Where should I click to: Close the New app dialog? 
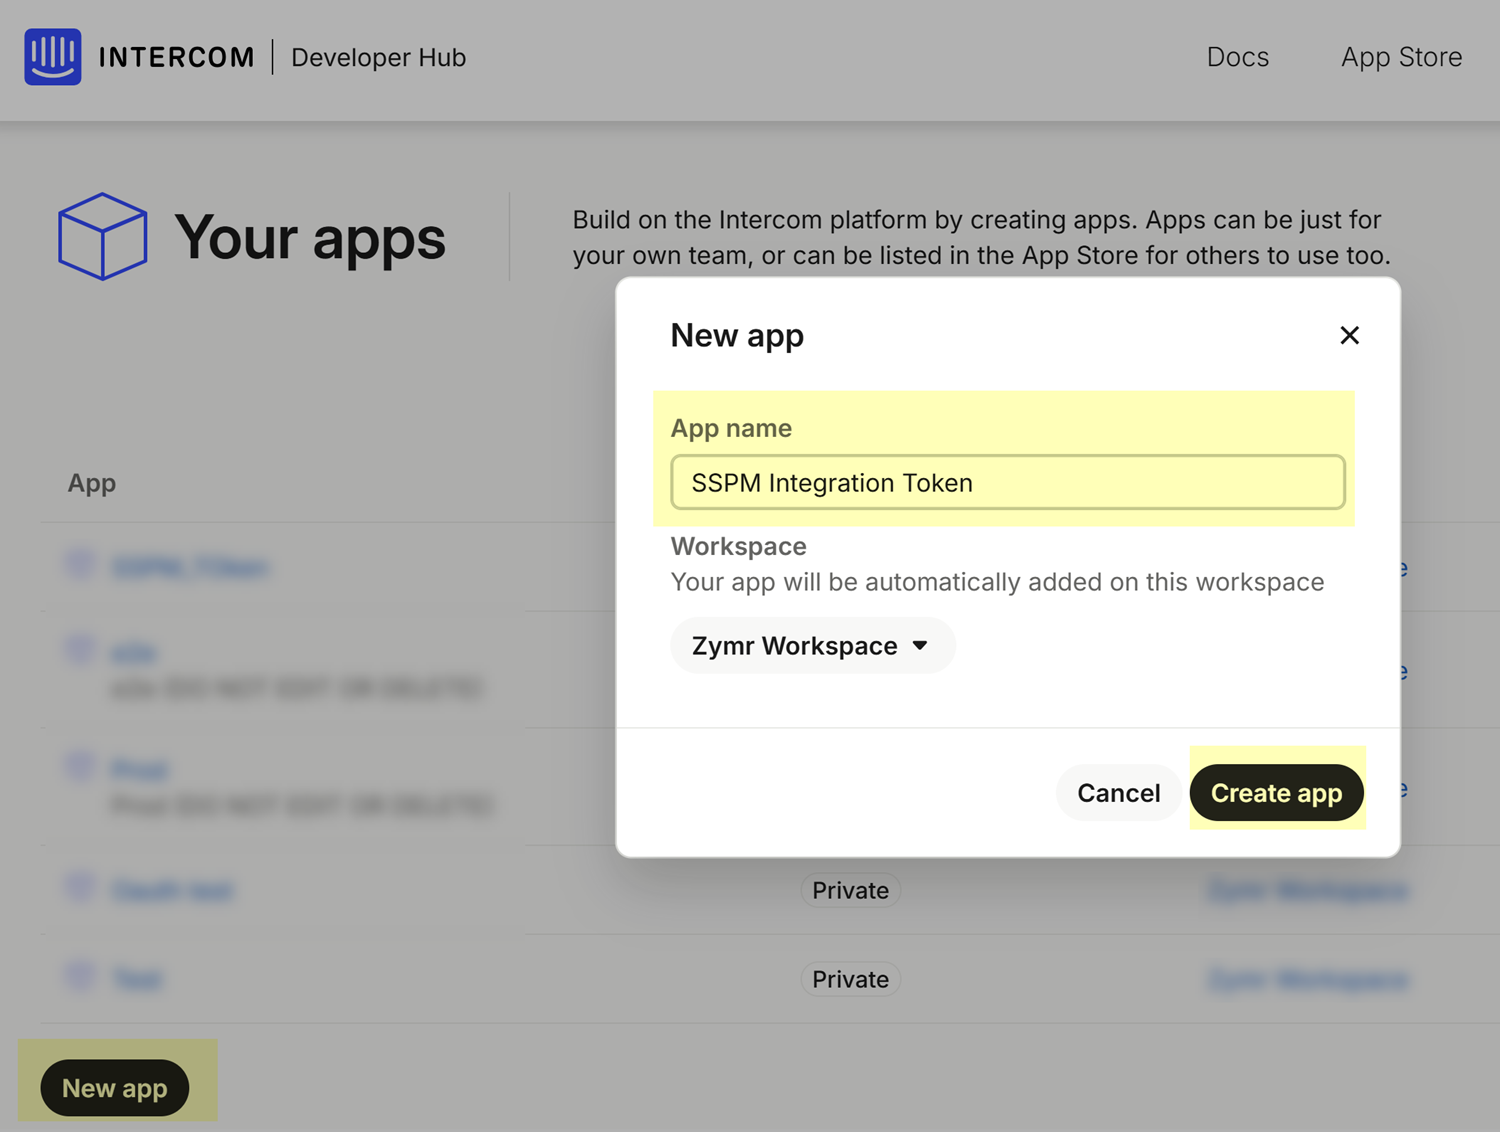click(x=1349, y=335)
